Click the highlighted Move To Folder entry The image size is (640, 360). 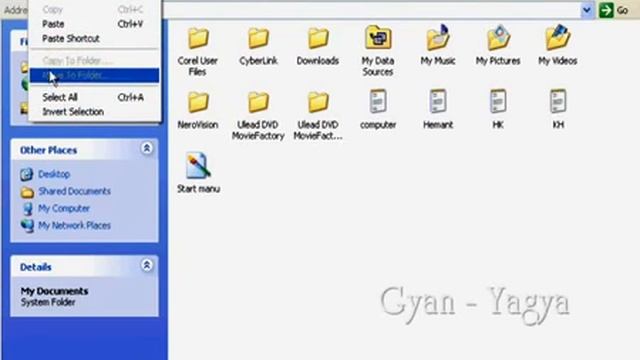click(94, 76)
